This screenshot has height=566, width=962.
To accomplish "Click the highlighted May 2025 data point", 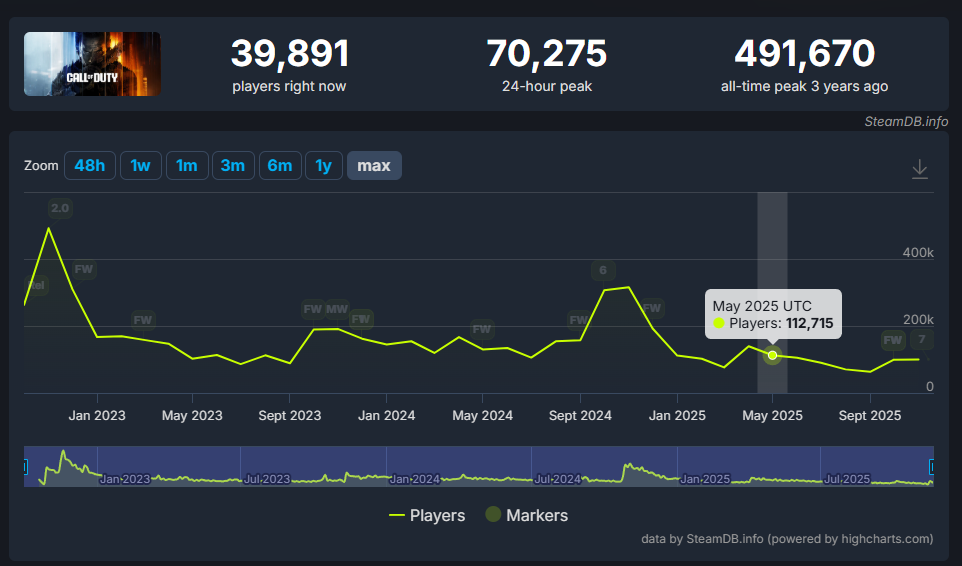I will 772,355.
